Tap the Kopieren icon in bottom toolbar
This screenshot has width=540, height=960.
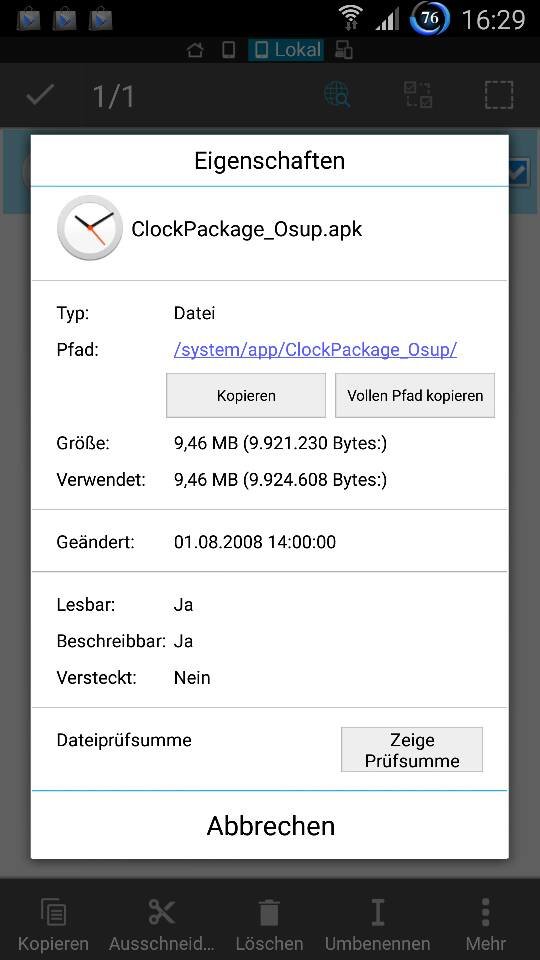click(53, 913)
